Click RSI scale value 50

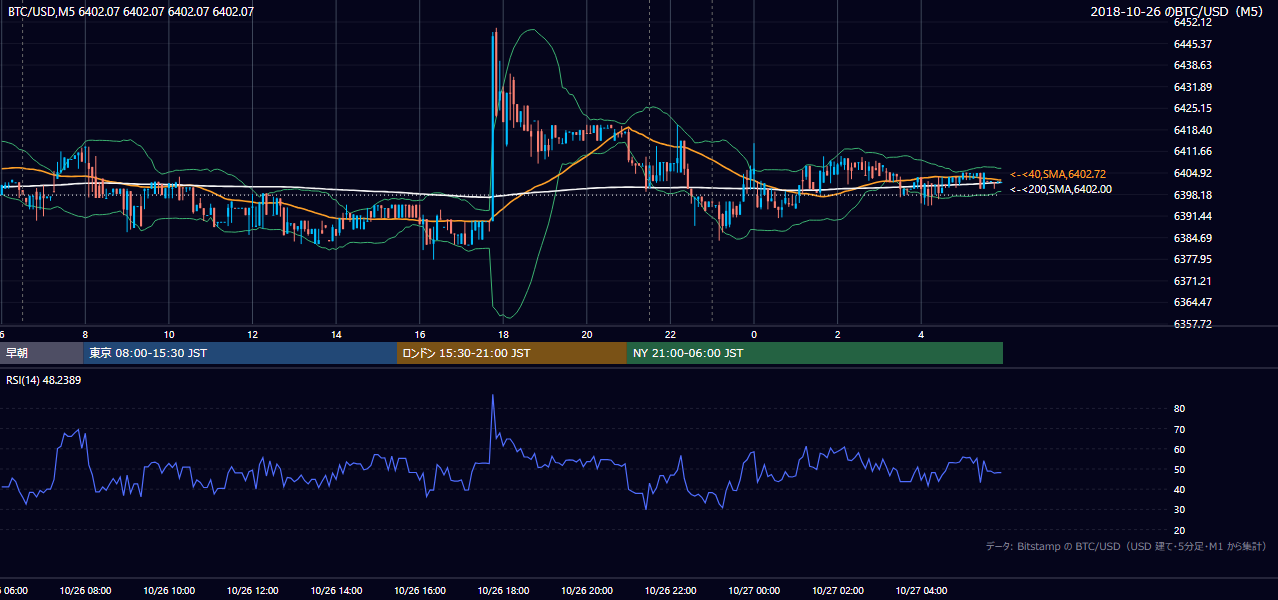[1179, 469]
